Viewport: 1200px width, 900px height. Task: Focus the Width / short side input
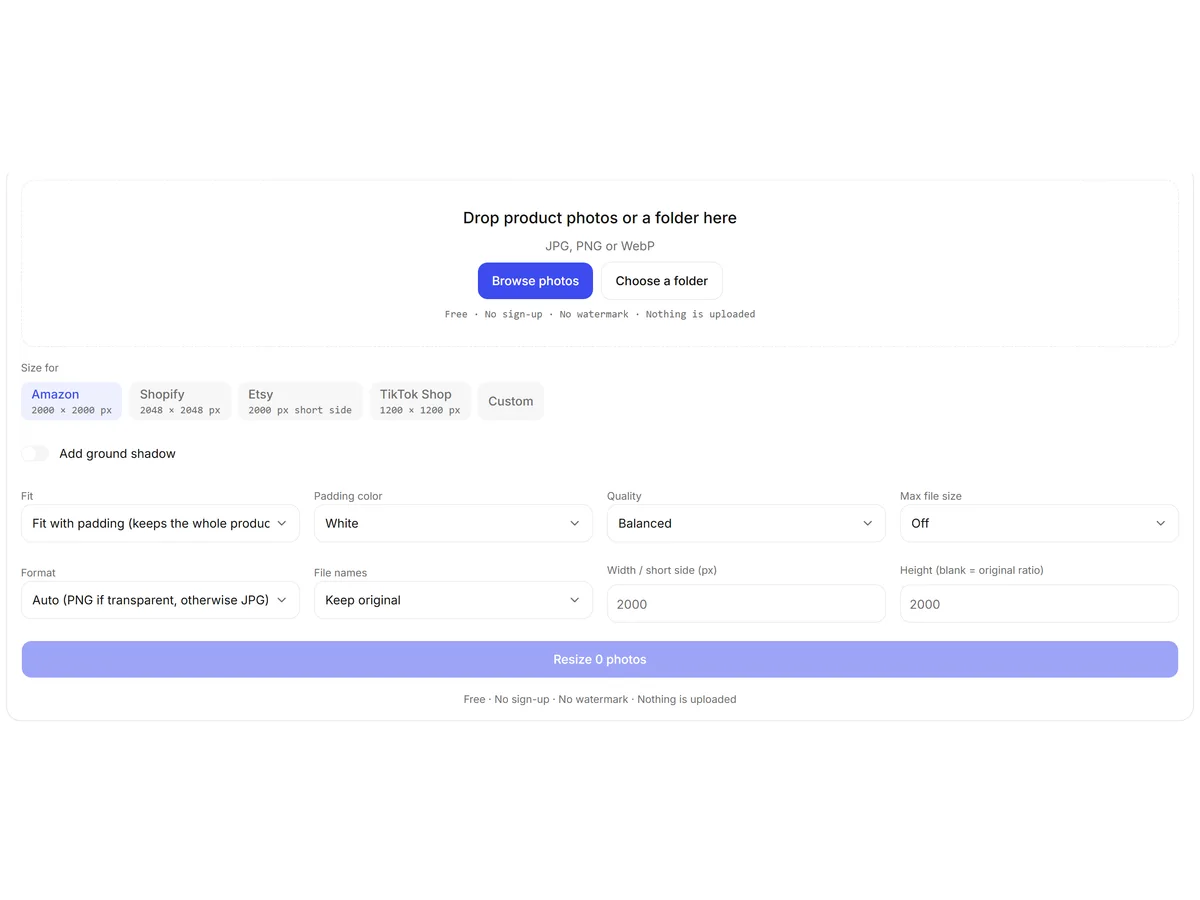[746, 604]
